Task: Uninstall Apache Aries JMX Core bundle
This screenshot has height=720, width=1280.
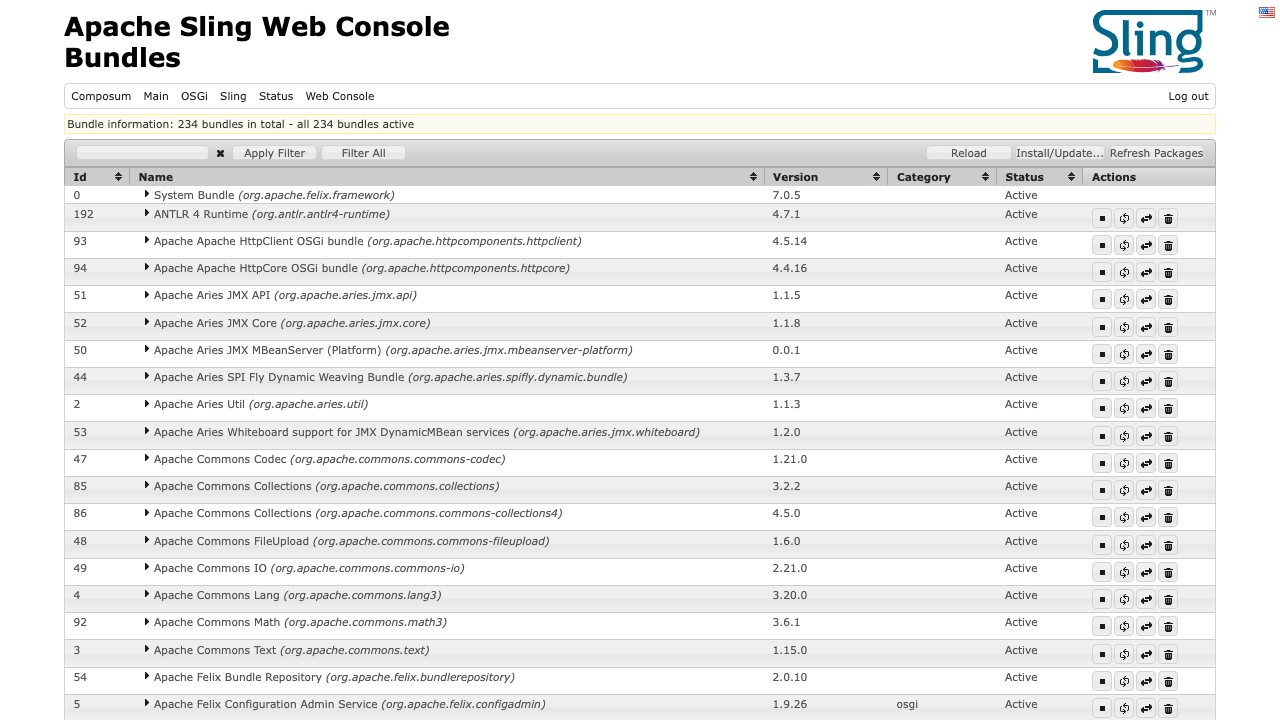Action: [x=1168, y=327]
